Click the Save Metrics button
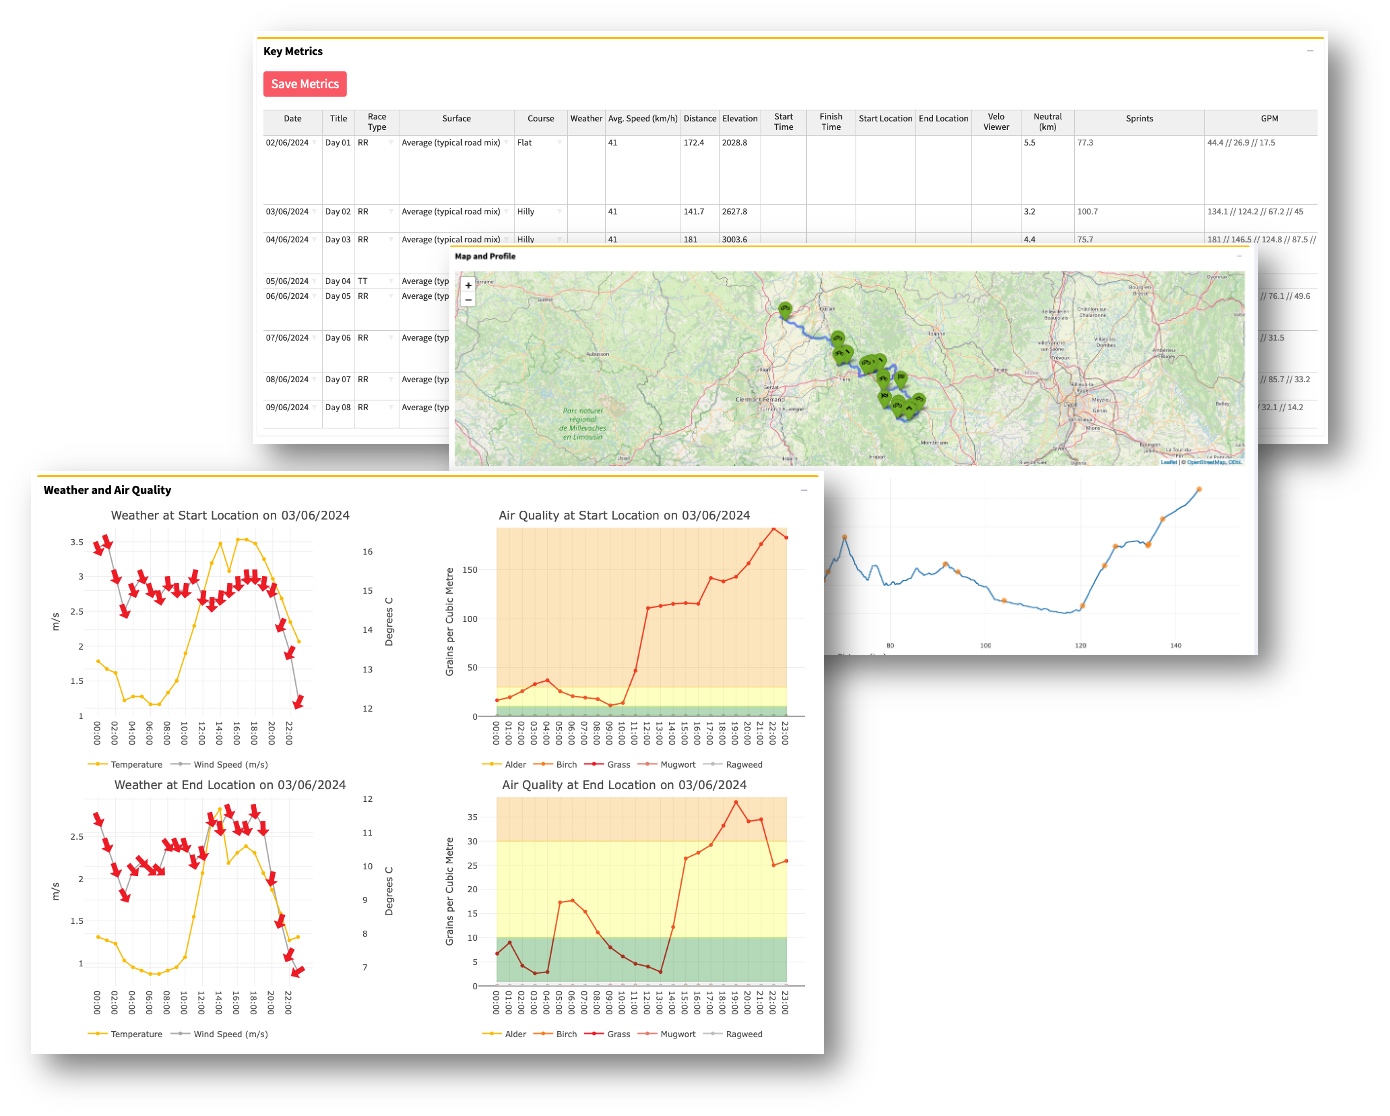Image resolution: width=1390 pixels, height=1116 pixels. [304, 84]
